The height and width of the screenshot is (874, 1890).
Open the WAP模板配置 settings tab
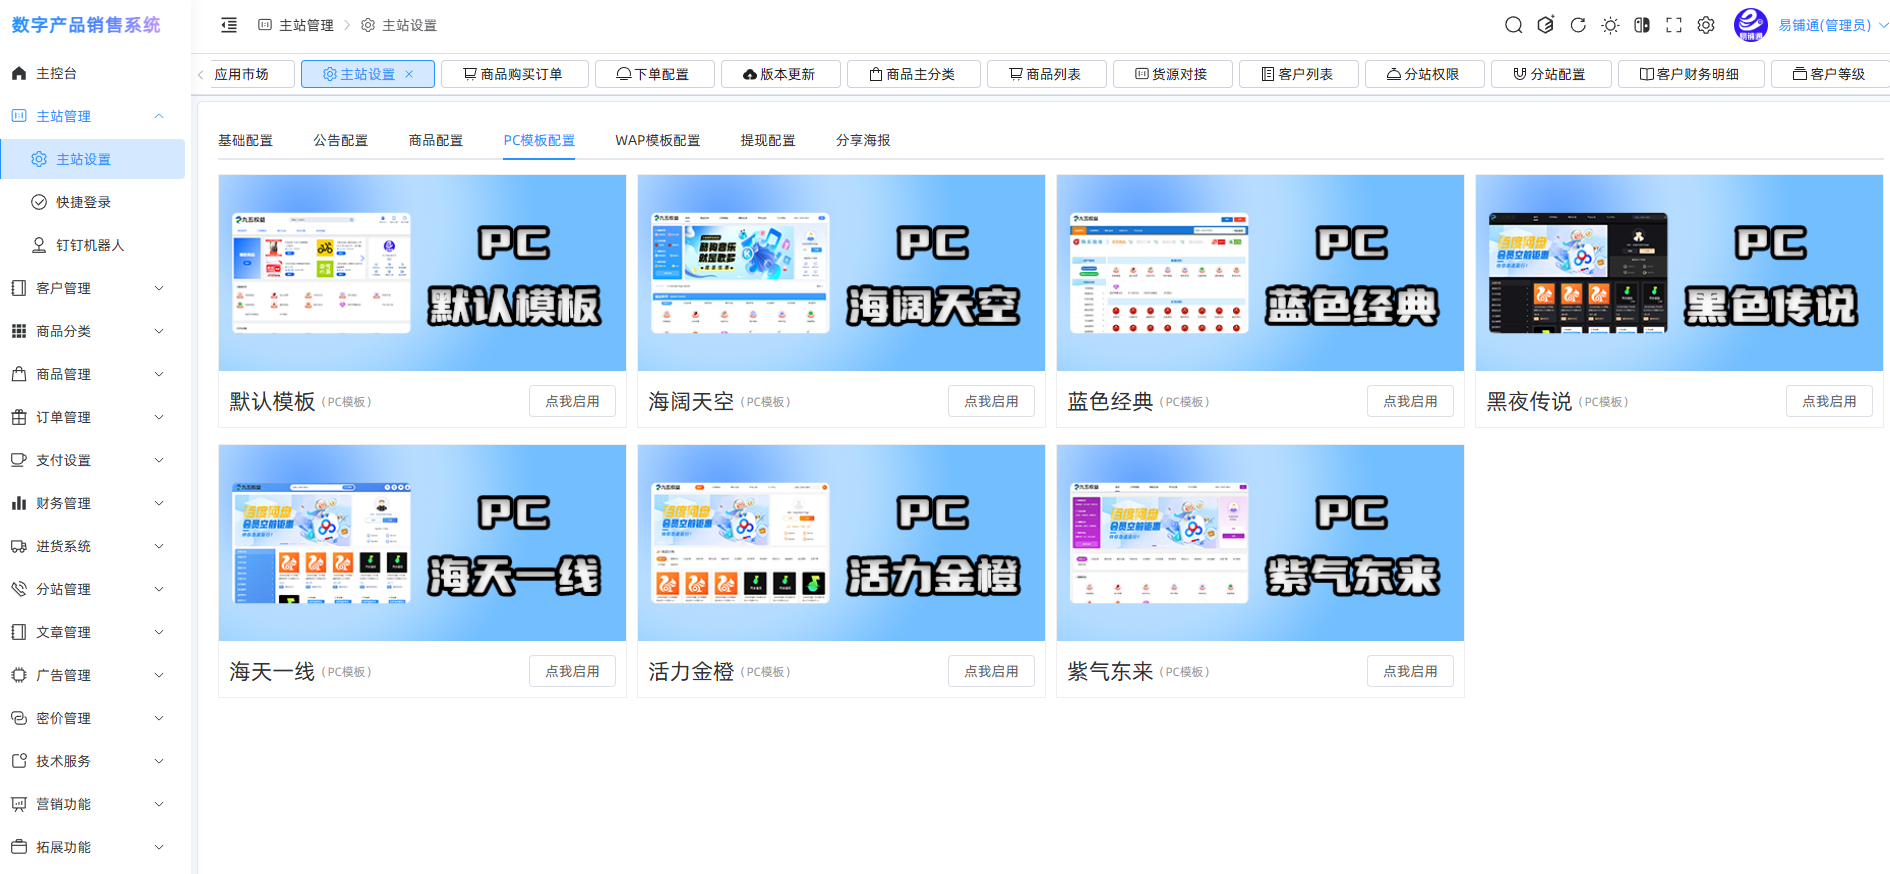pyautogui.click(x=658, y=140)
